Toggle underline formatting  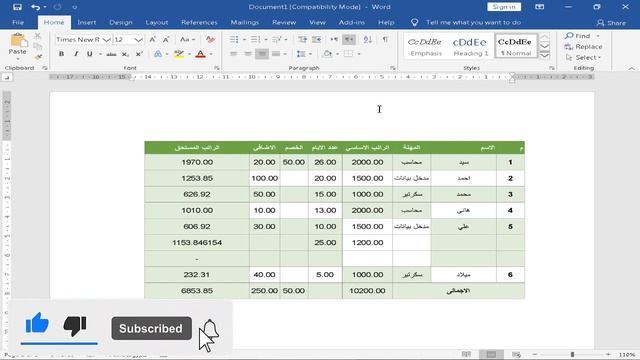[89, 54]
